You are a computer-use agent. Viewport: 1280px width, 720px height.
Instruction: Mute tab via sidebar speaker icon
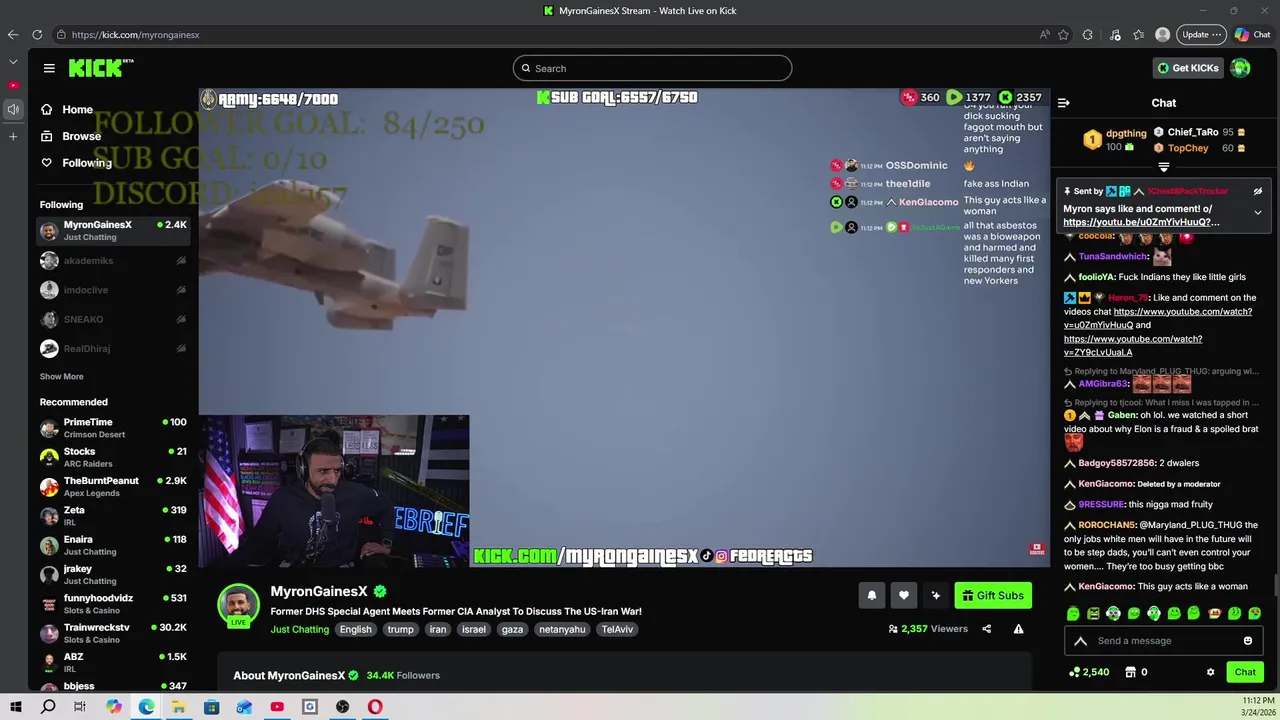pos(13,109)
